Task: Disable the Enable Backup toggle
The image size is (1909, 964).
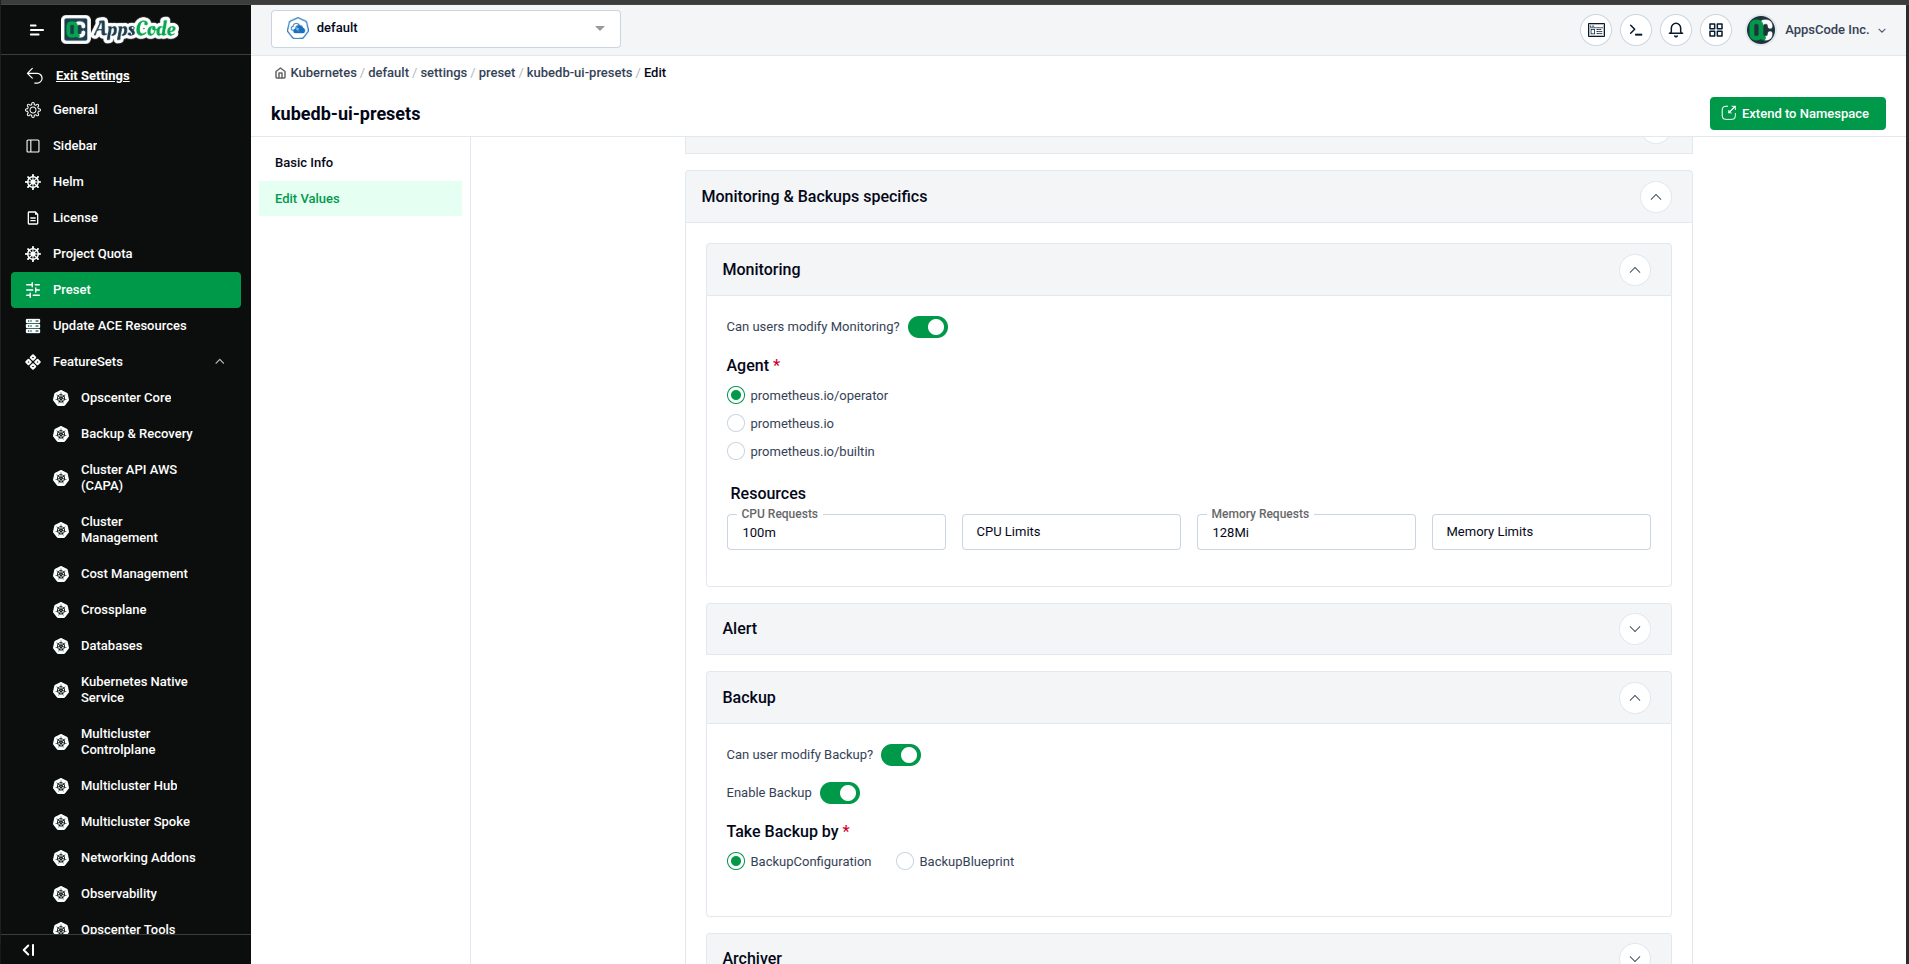Action: click(839, 792)
